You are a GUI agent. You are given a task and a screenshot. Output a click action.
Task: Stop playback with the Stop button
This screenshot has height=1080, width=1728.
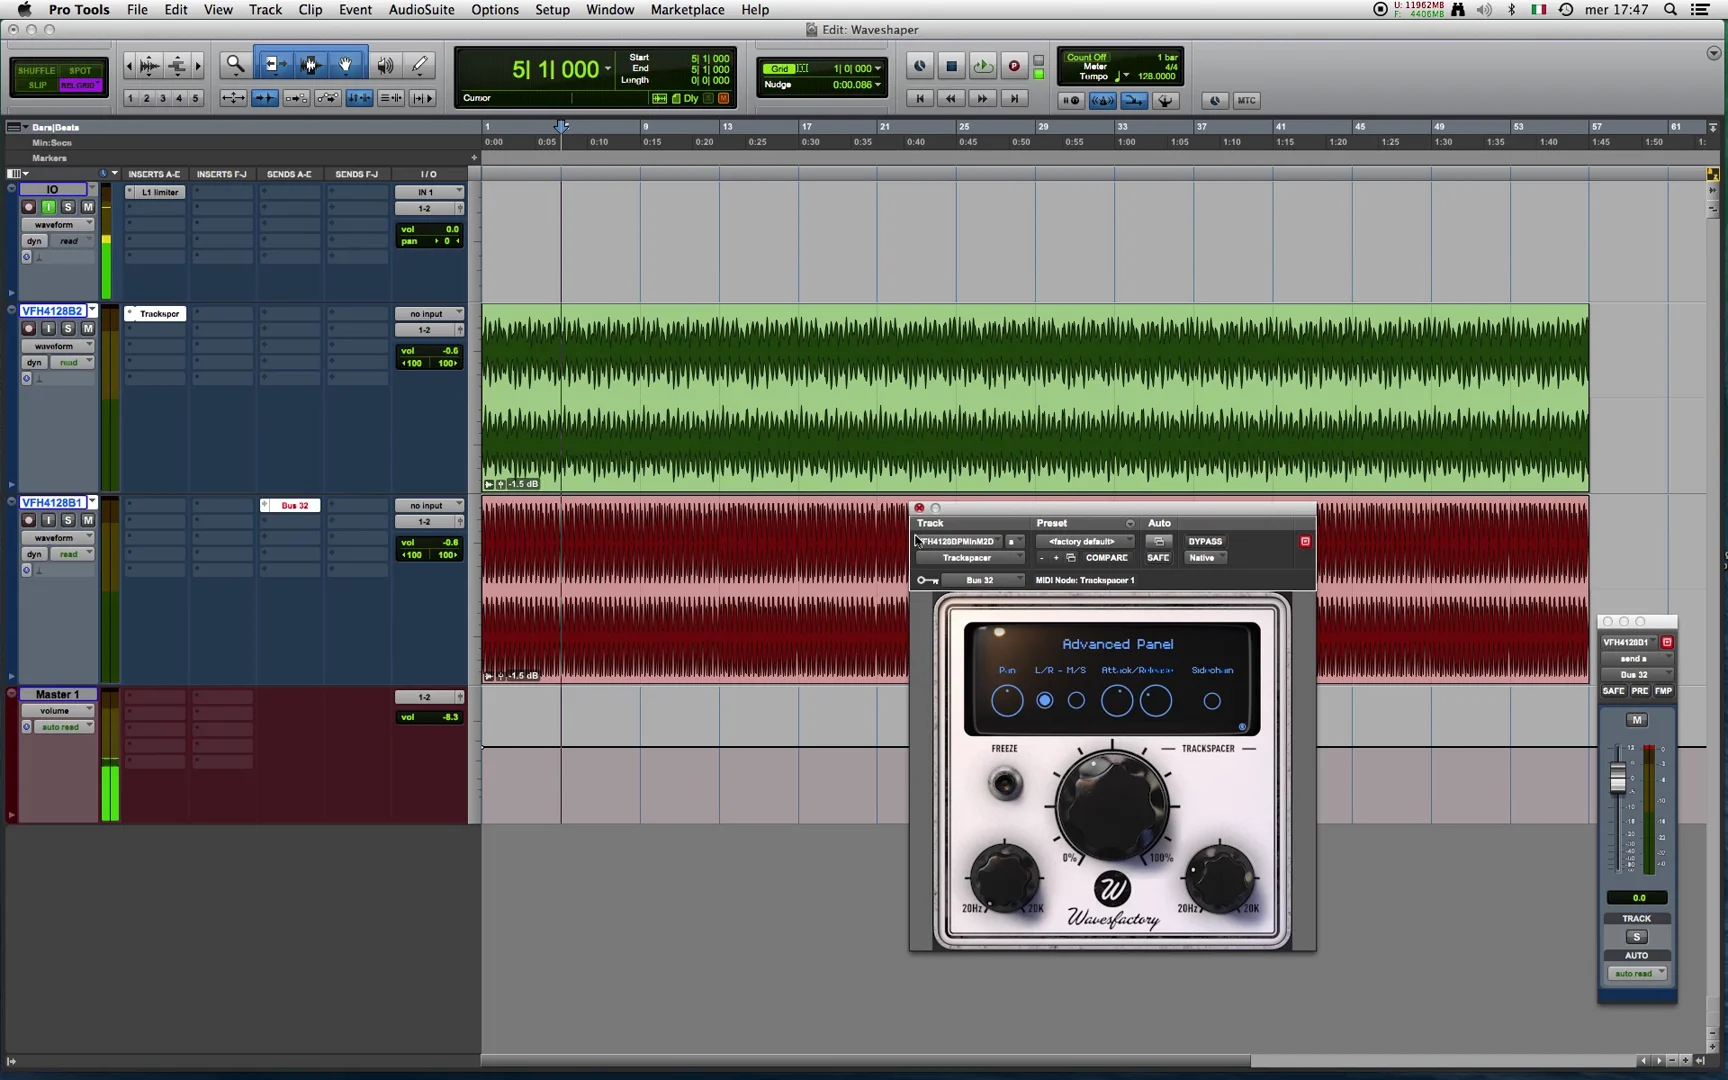(x=951, y=66)
